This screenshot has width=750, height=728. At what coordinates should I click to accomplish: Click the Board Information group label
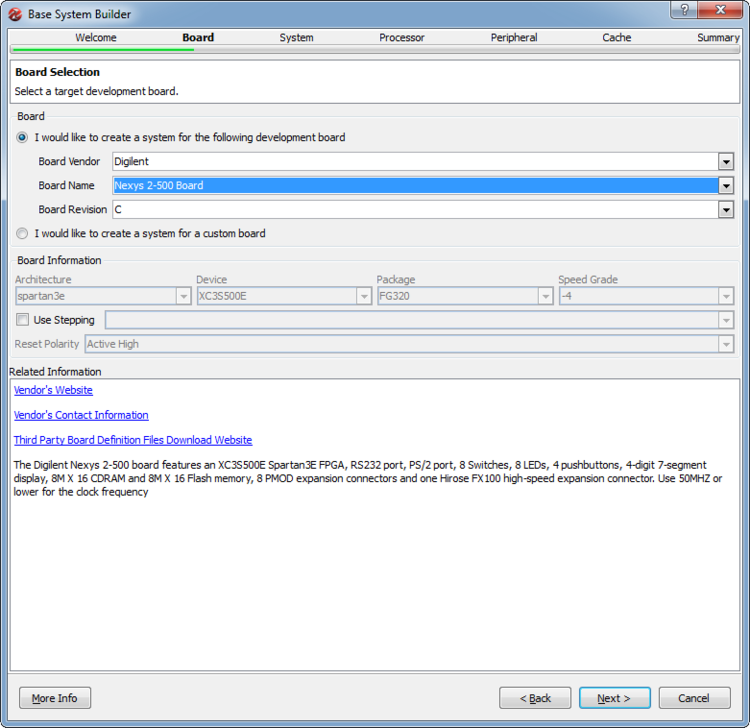pos(59,260)
